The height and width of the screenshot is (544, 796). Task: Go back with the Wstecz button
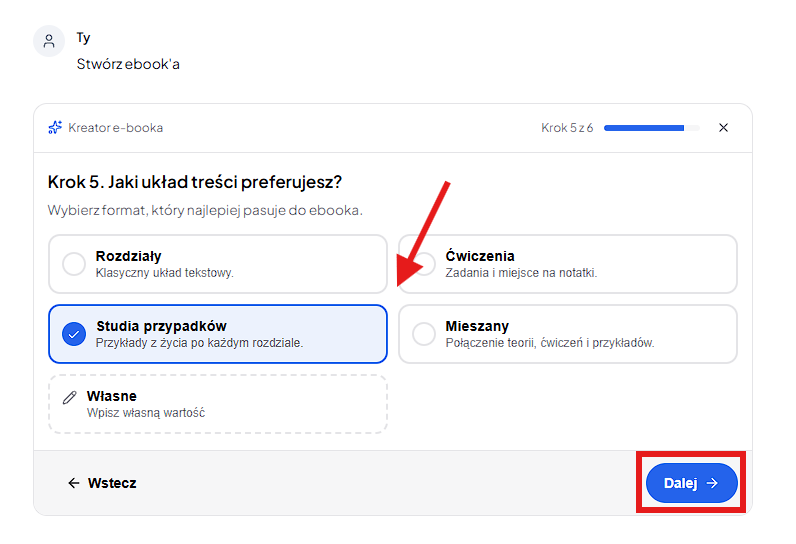(102, 483)
